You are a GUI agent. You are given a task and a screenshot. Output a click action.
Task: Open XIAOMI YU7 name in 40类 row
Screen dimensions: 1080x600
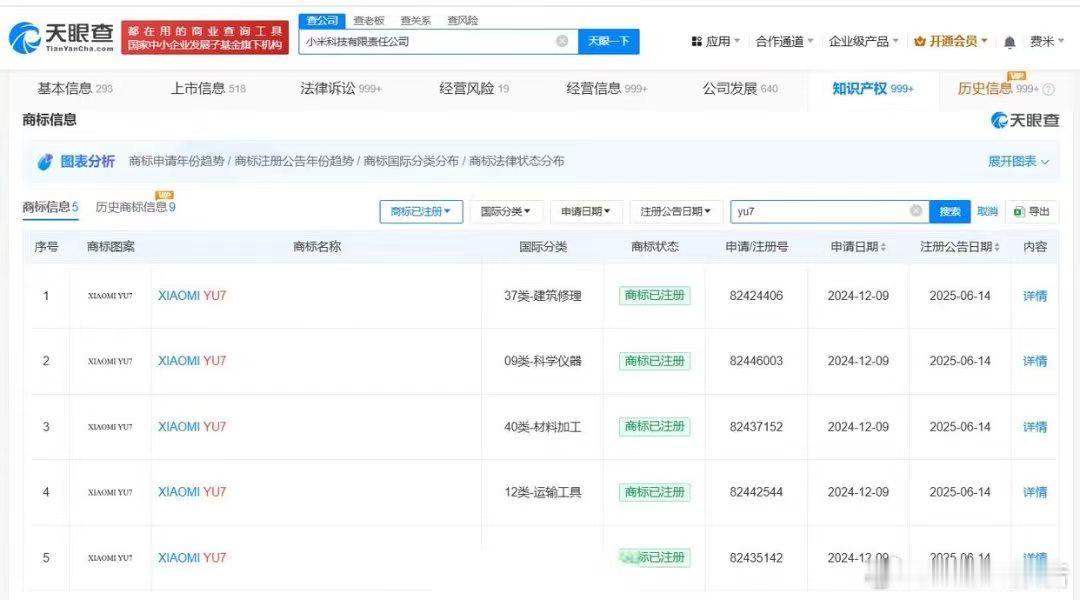192,427
